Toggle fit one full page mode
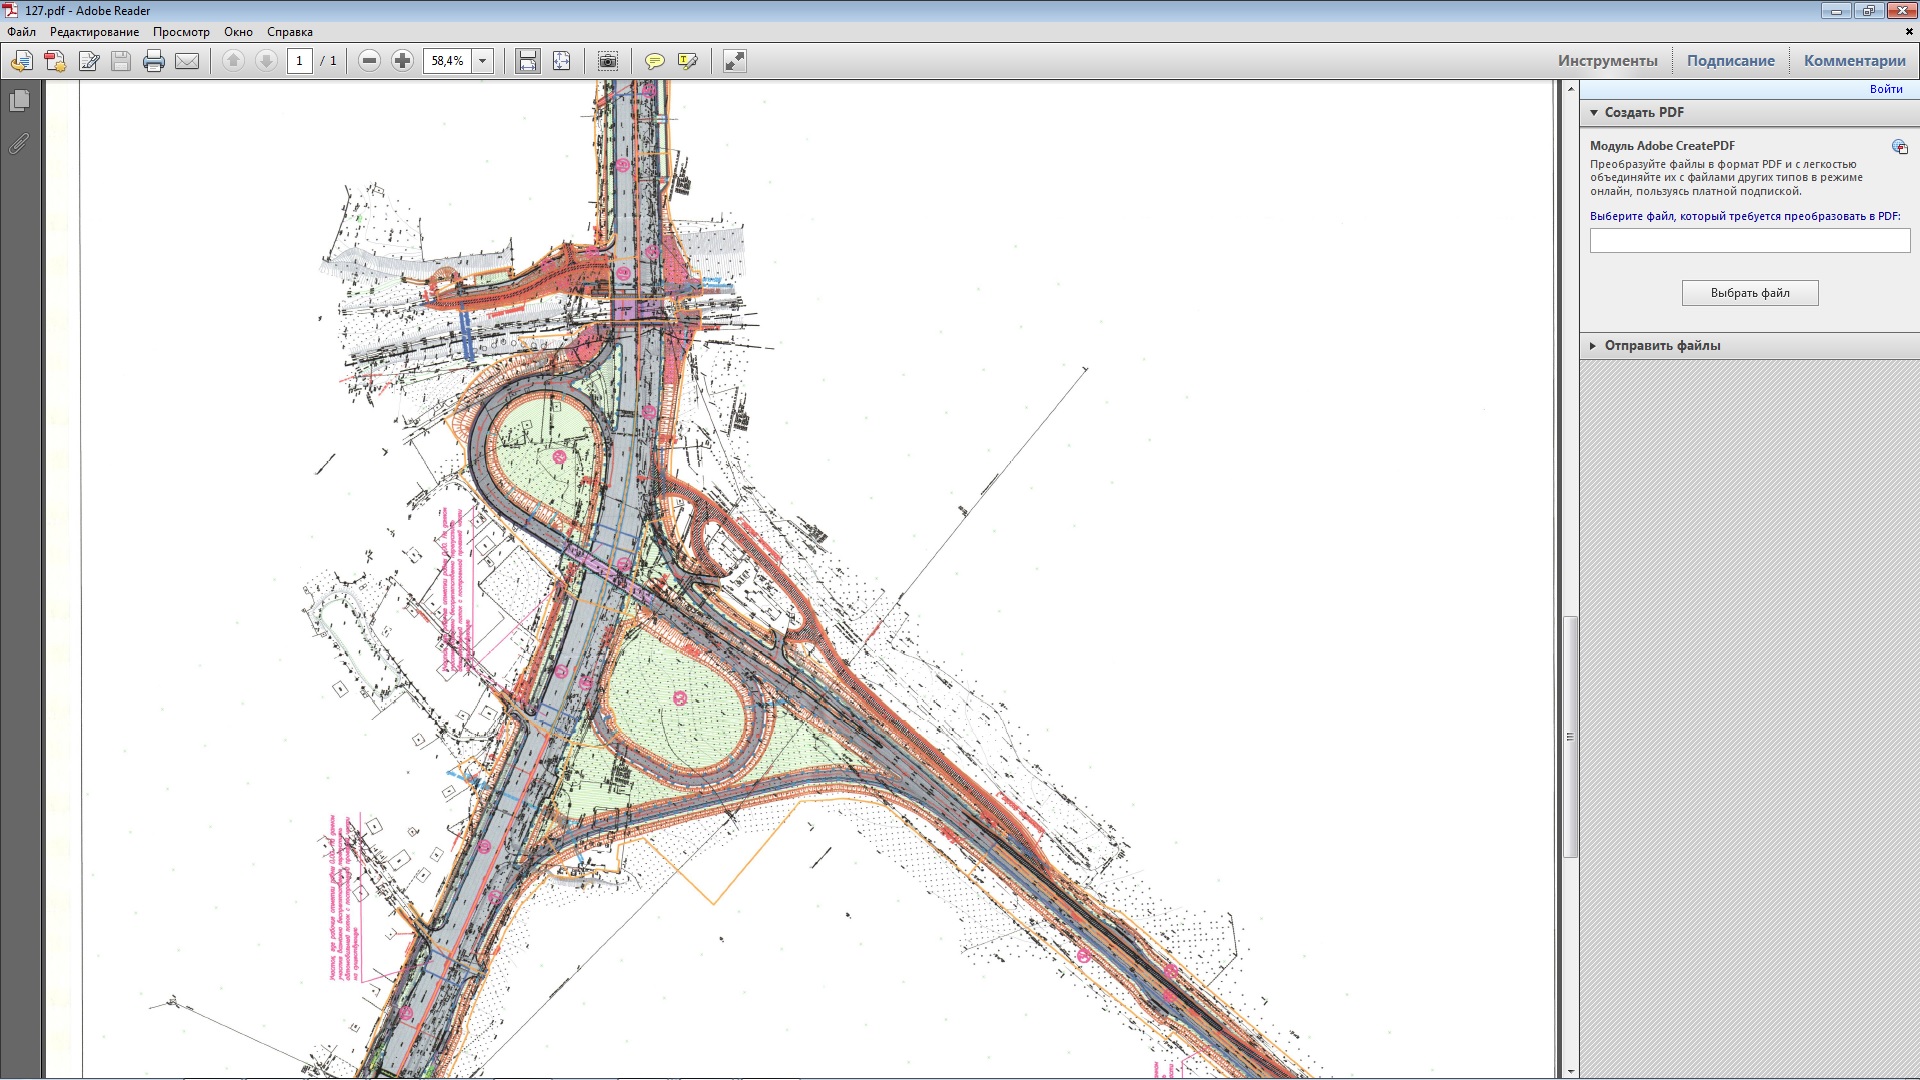Screen dimensions: 1920x1080 pyautogui.click(x=561, y=61)
